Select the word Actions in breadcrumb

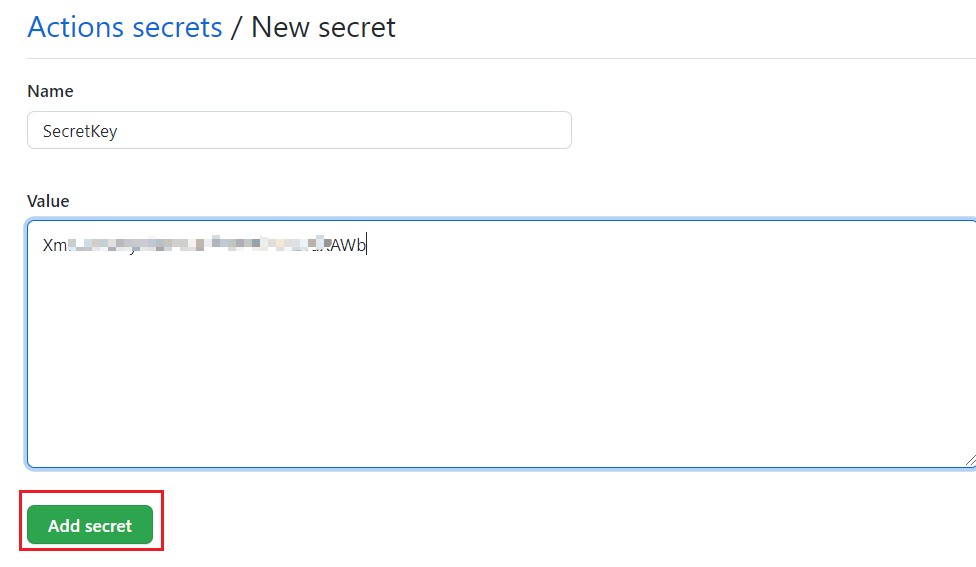[x=76, y=27]
